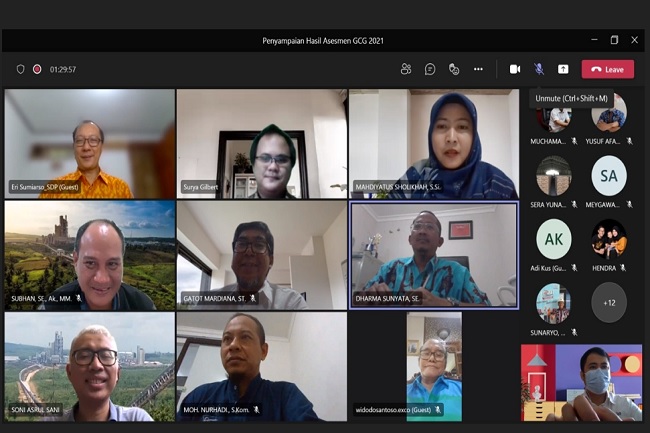
Task: Click the reactions raise-hand icon
Action: (454, 69)
